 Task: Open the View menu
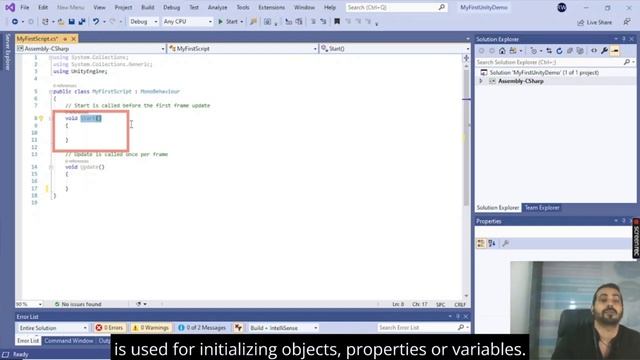pos(99,7)
